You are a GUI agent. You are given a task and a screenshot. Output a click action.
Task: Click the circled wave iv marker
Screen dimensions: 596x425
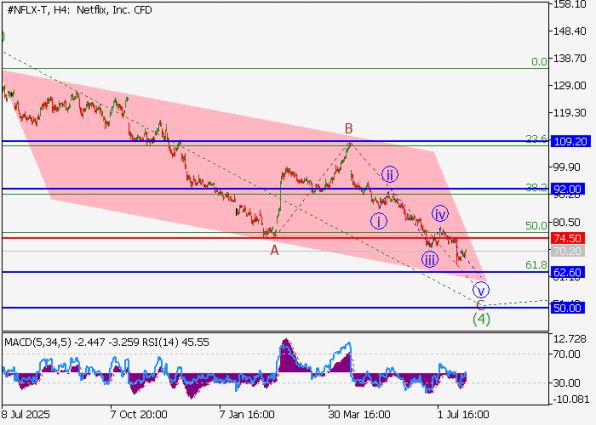[440, 214]
